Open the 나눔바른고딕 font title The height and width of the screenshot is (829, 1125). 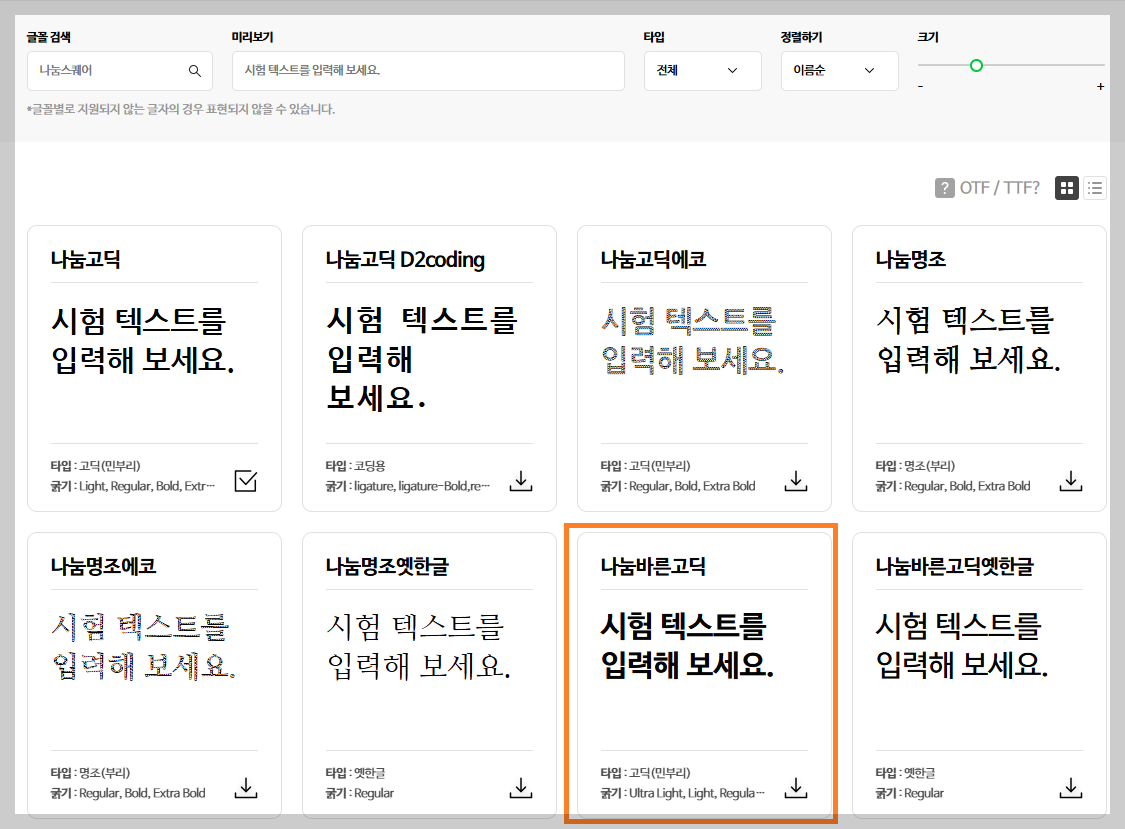654,566
